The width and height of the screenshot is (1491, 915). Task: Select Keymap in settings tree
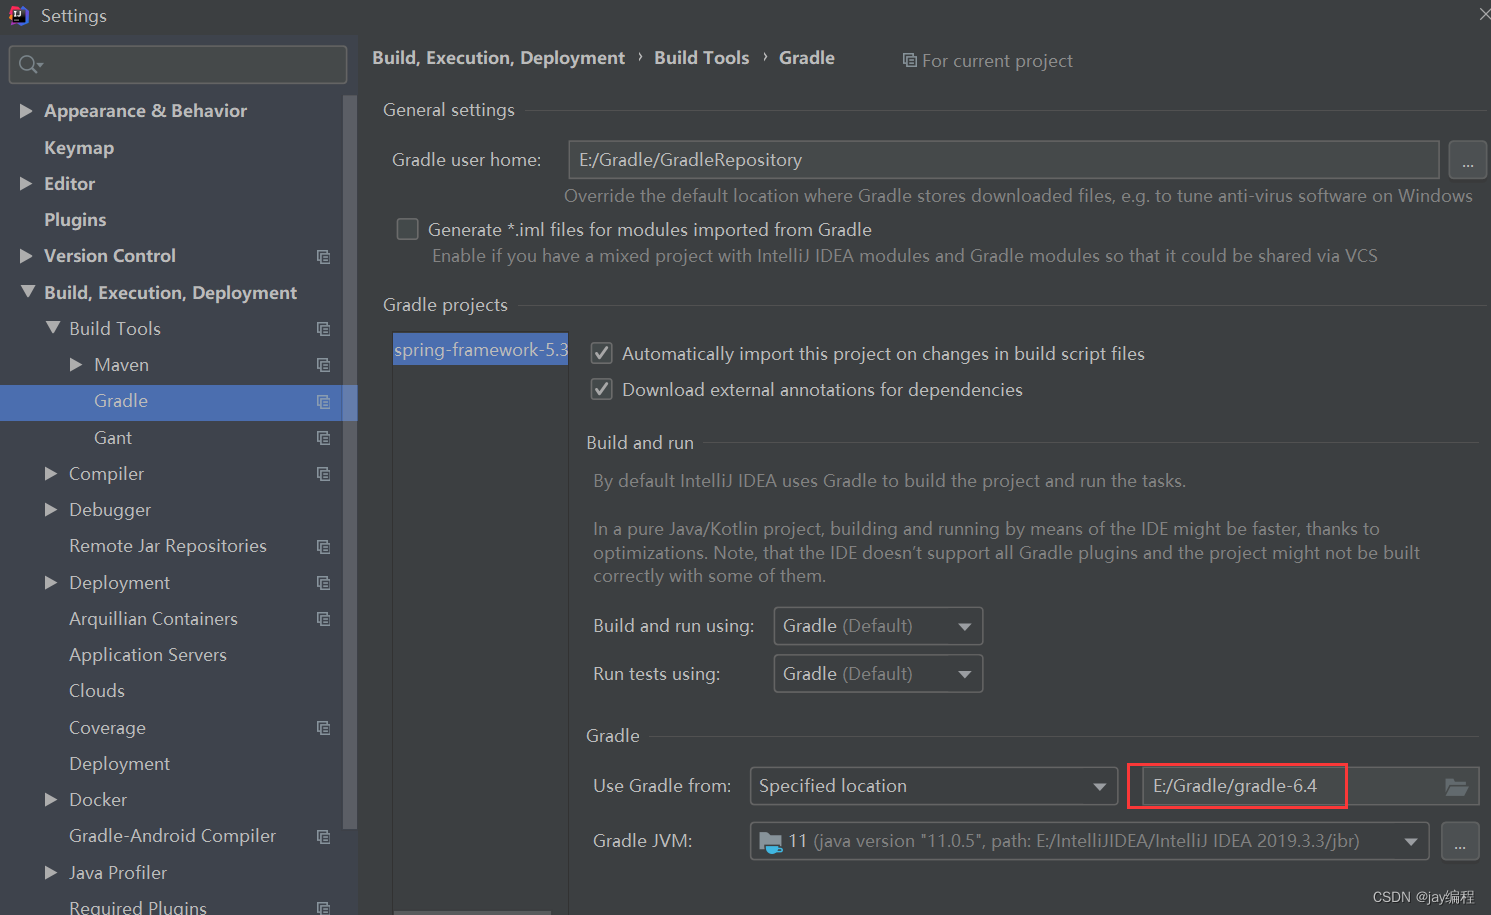tap(79, 148)
